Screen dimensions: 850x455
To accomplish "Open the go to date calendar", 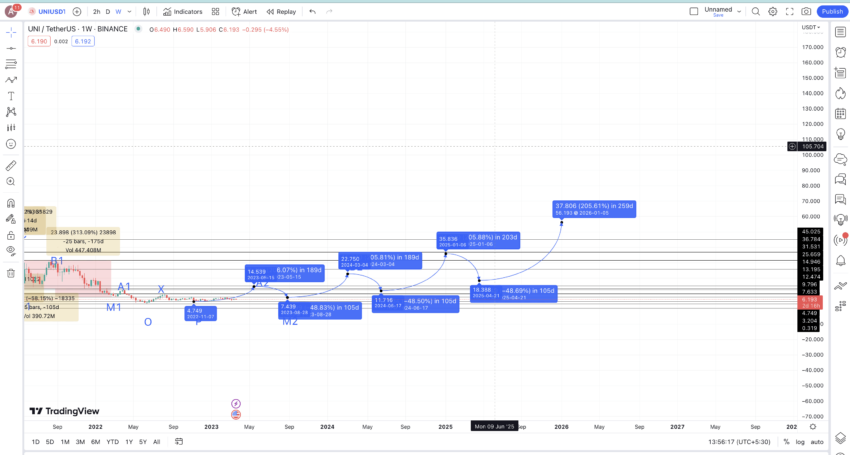I will point(178,442).
